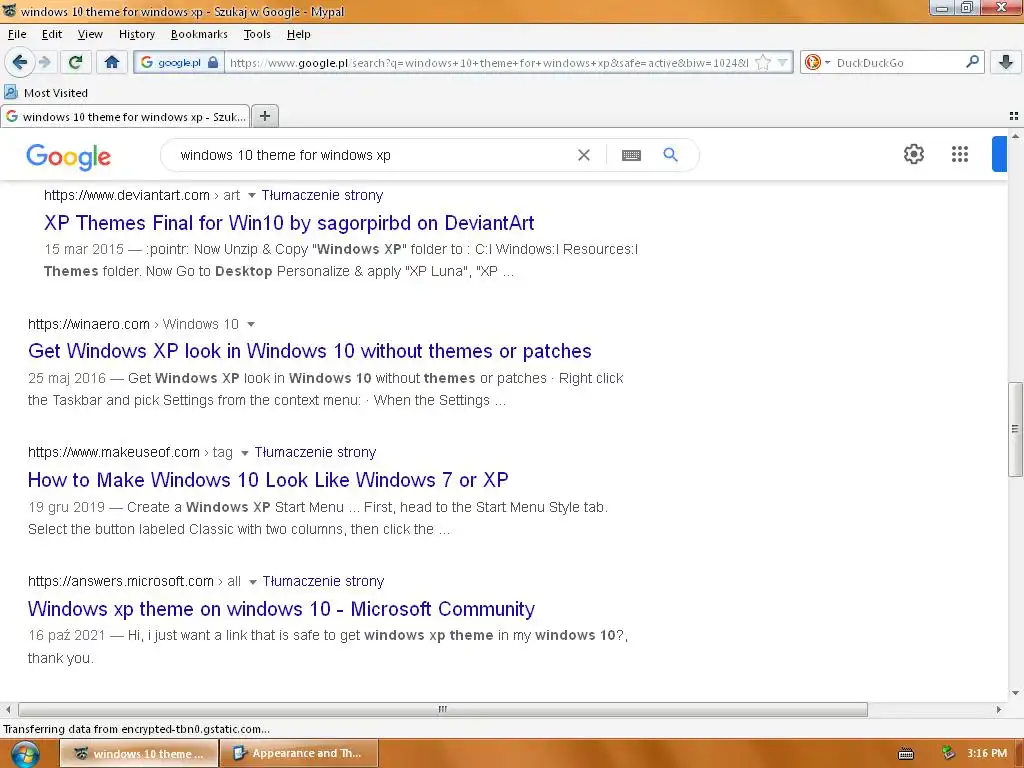Open the View menu
Screen dimensions: 1024x768
pos(90,34)
